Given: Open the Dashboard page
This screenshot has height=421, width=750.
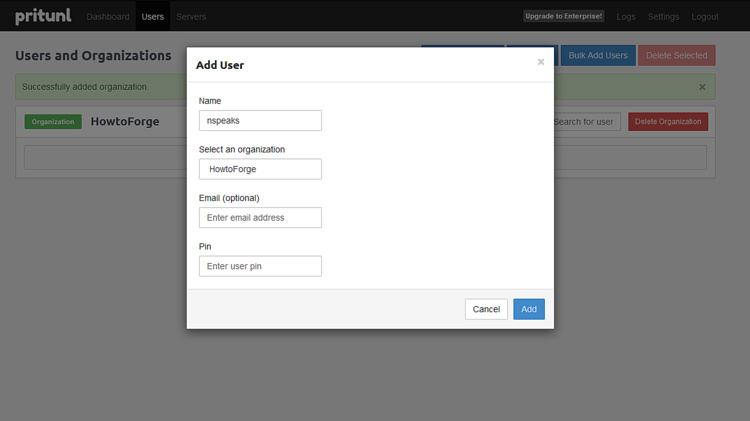Looking at the screenshot, I should [x=108, y=17].
